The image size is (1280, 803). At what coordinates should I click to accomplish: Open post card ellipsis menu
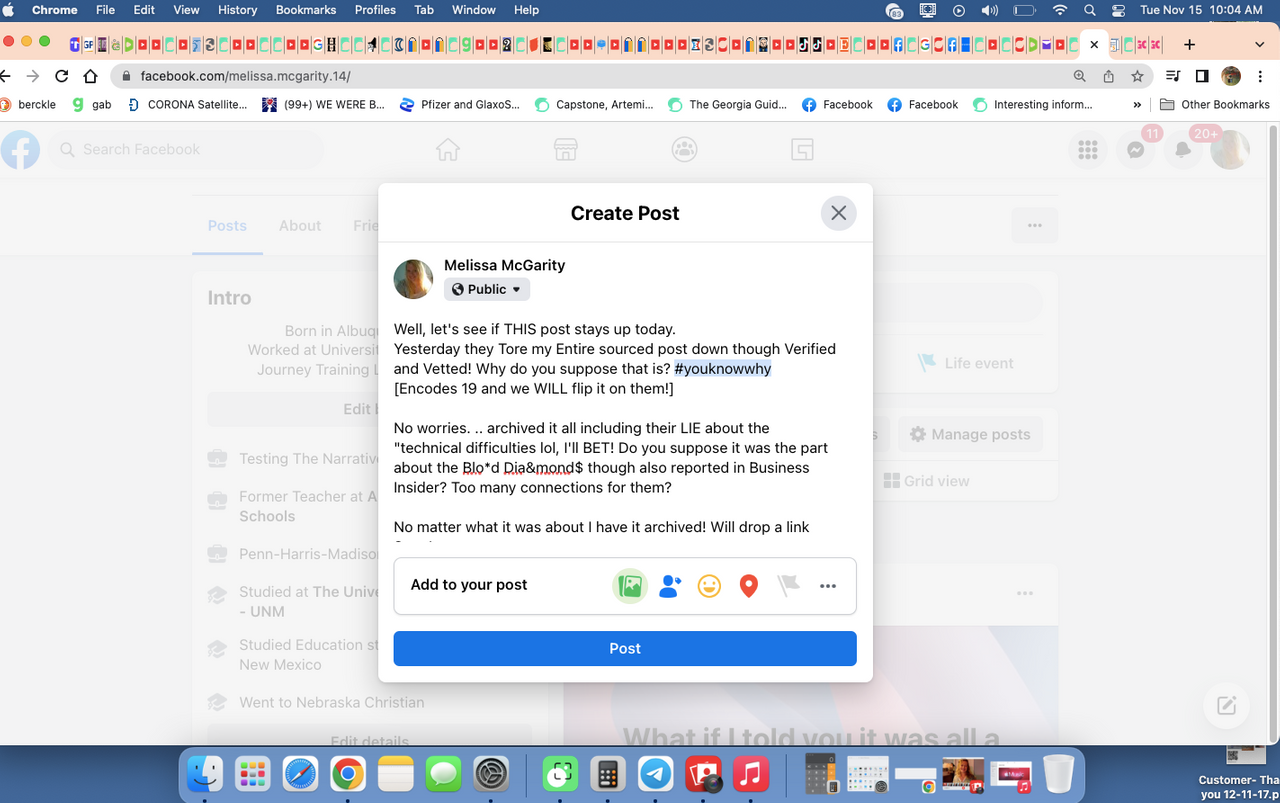[1025, 593]
